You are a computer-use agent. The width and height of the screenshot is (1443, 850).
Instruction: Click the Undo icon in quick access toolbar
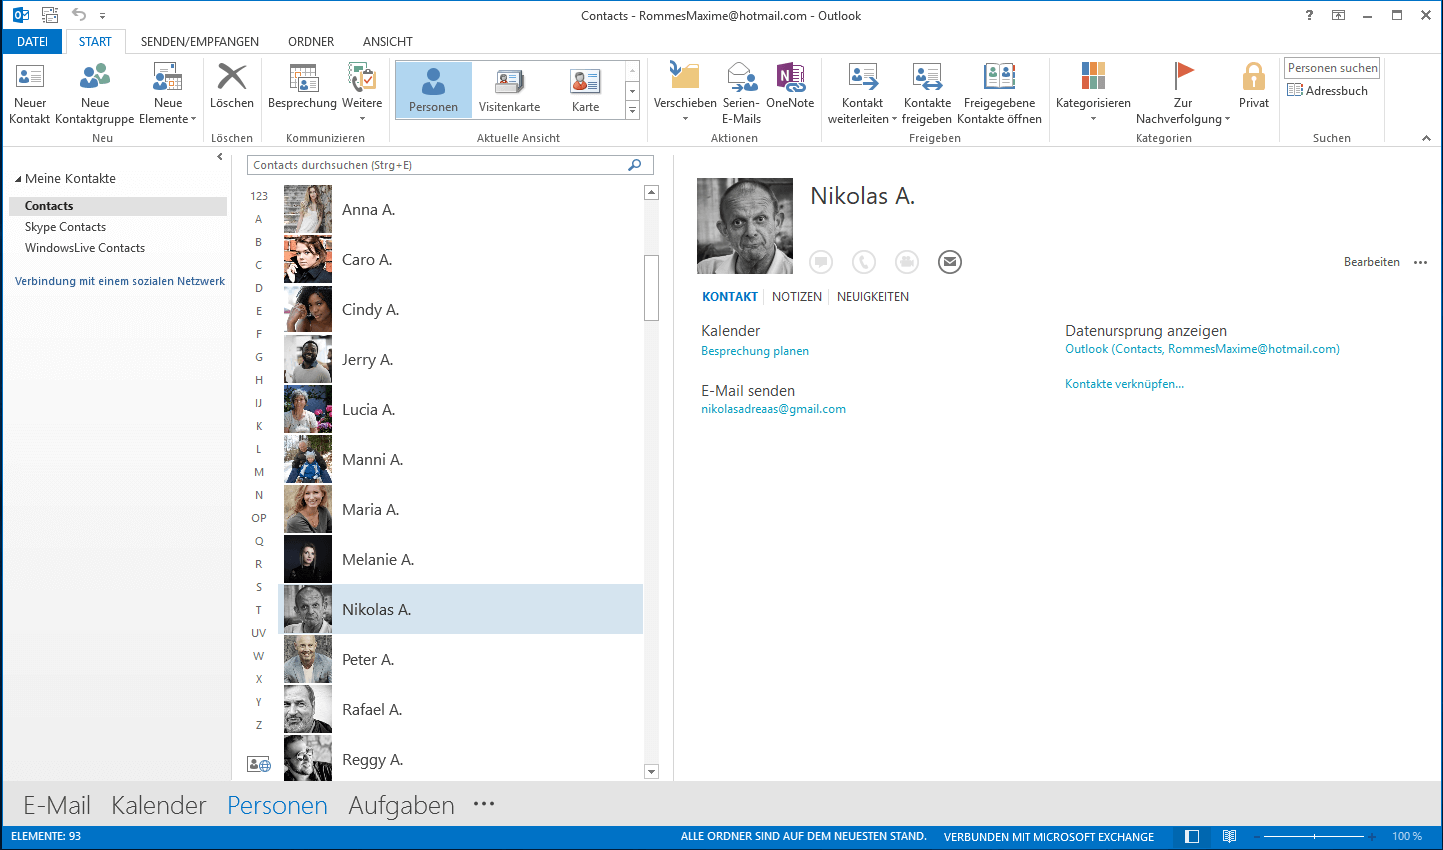tap(79, 15)
